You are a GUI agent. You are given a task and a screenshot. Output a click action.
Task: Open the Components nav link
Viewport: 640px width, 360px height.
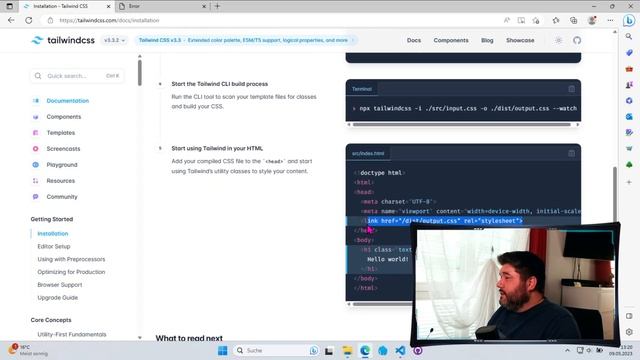pos(451,40)
